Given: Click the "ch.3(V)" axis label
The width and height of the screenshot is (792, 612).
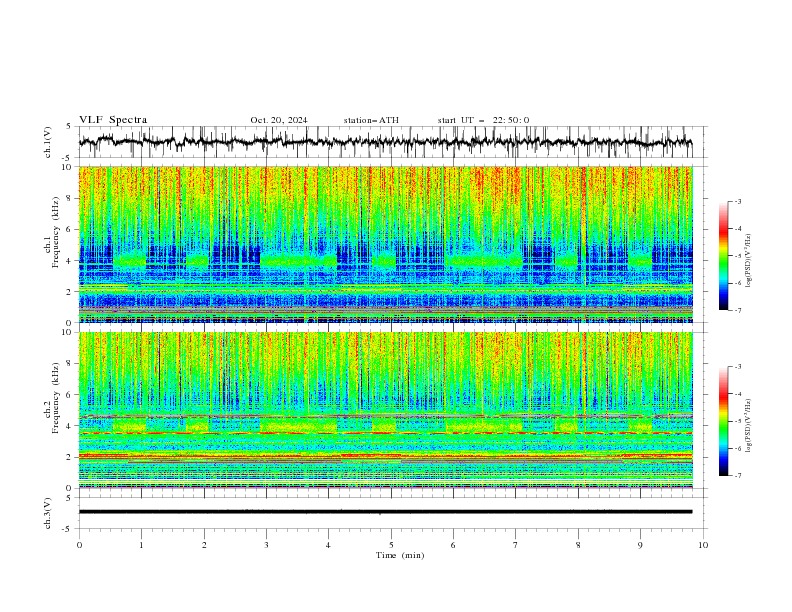Looking at the screenshot, I should pos(48,513).
